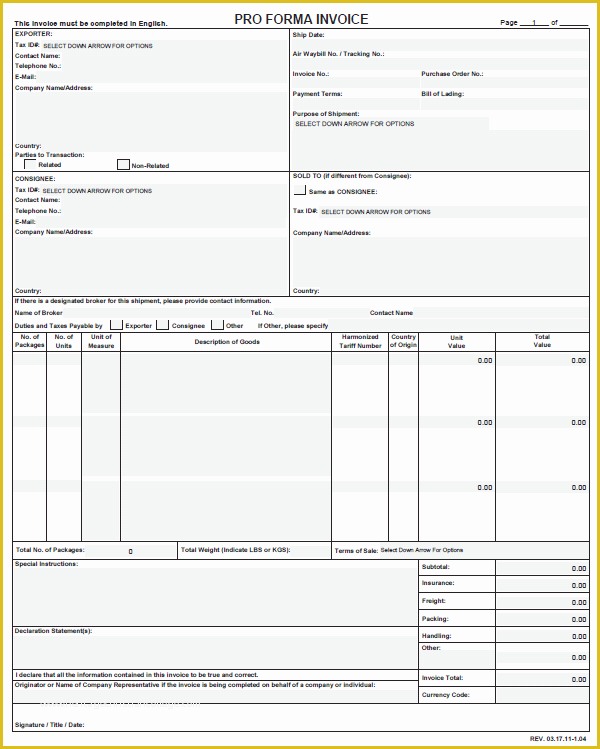The height and width of the screenshot is (749, 600).
Task: Click the Total No. of Packages field
Action: click(130, 551)
